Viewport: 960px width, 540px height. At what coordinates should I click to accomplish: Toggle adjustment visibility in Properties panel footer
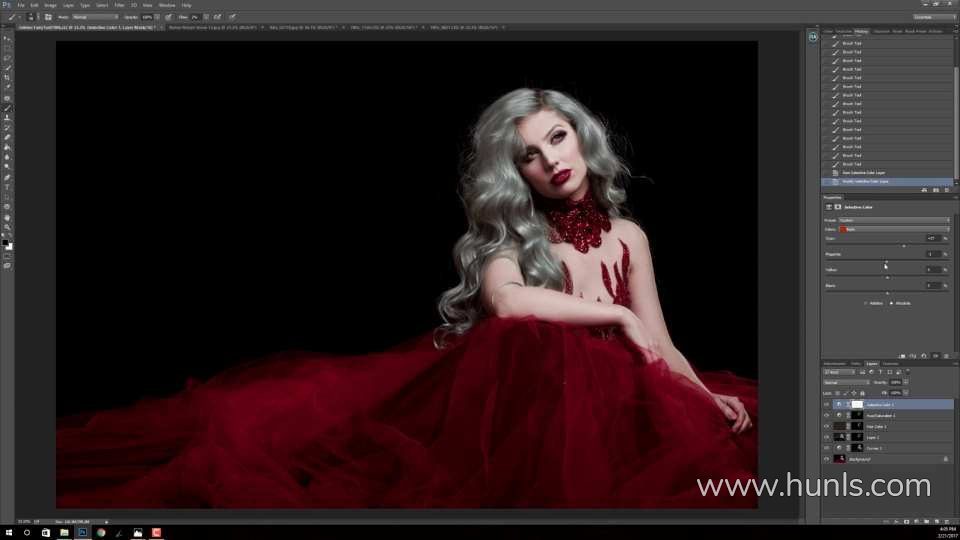click(x=935, y=355)
